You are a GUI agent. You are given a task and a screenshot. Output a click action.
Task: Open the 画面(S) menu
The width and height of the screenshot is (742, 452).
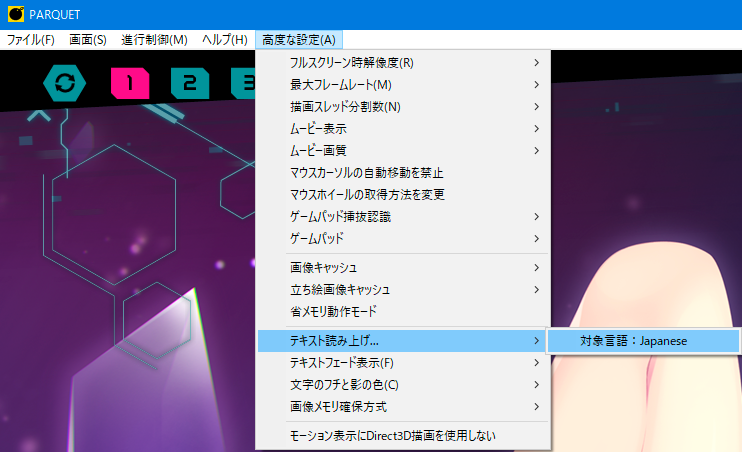[x=88, y=40]
